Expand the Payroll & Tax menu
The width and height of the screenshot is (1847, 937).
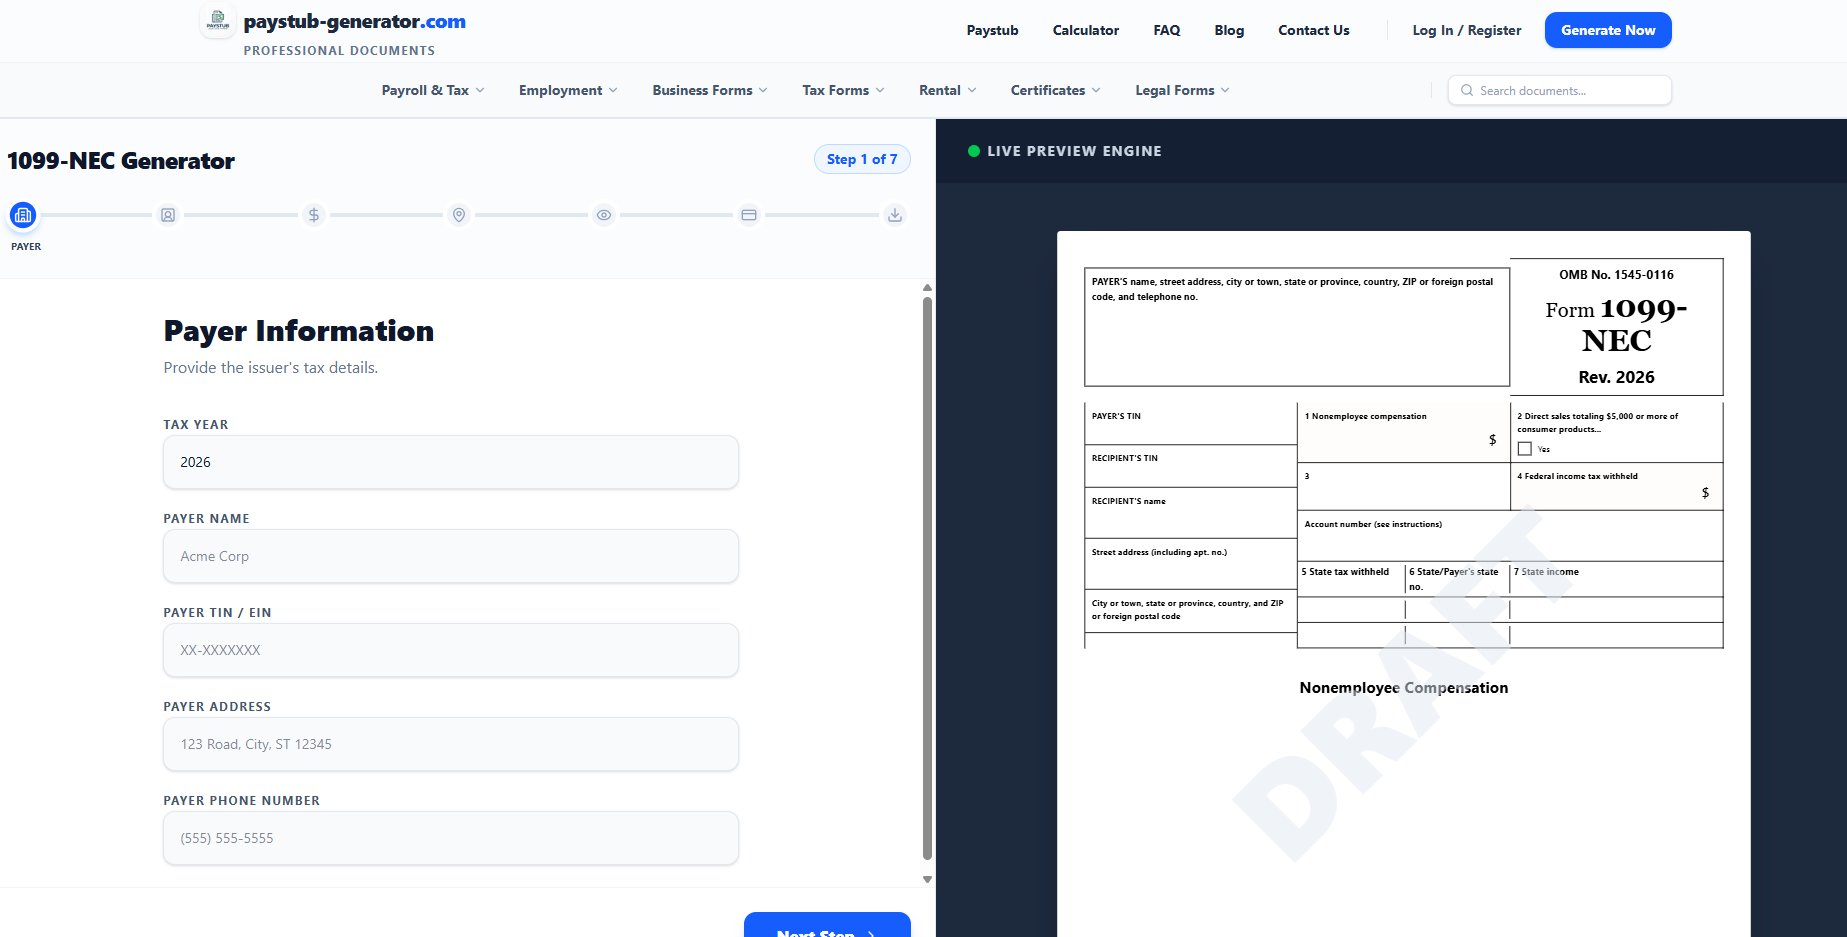[433, 90]
